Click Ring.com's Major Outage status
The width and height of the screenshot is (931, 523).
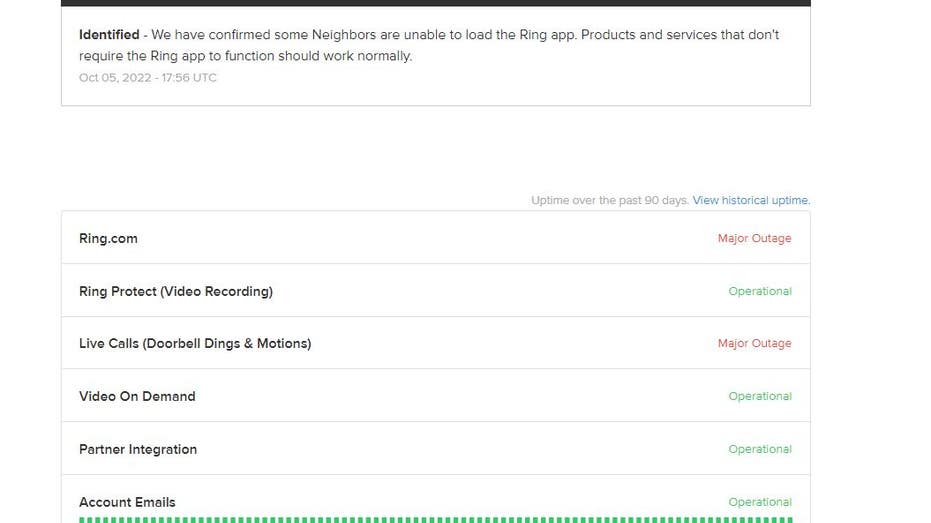(754, 238)
